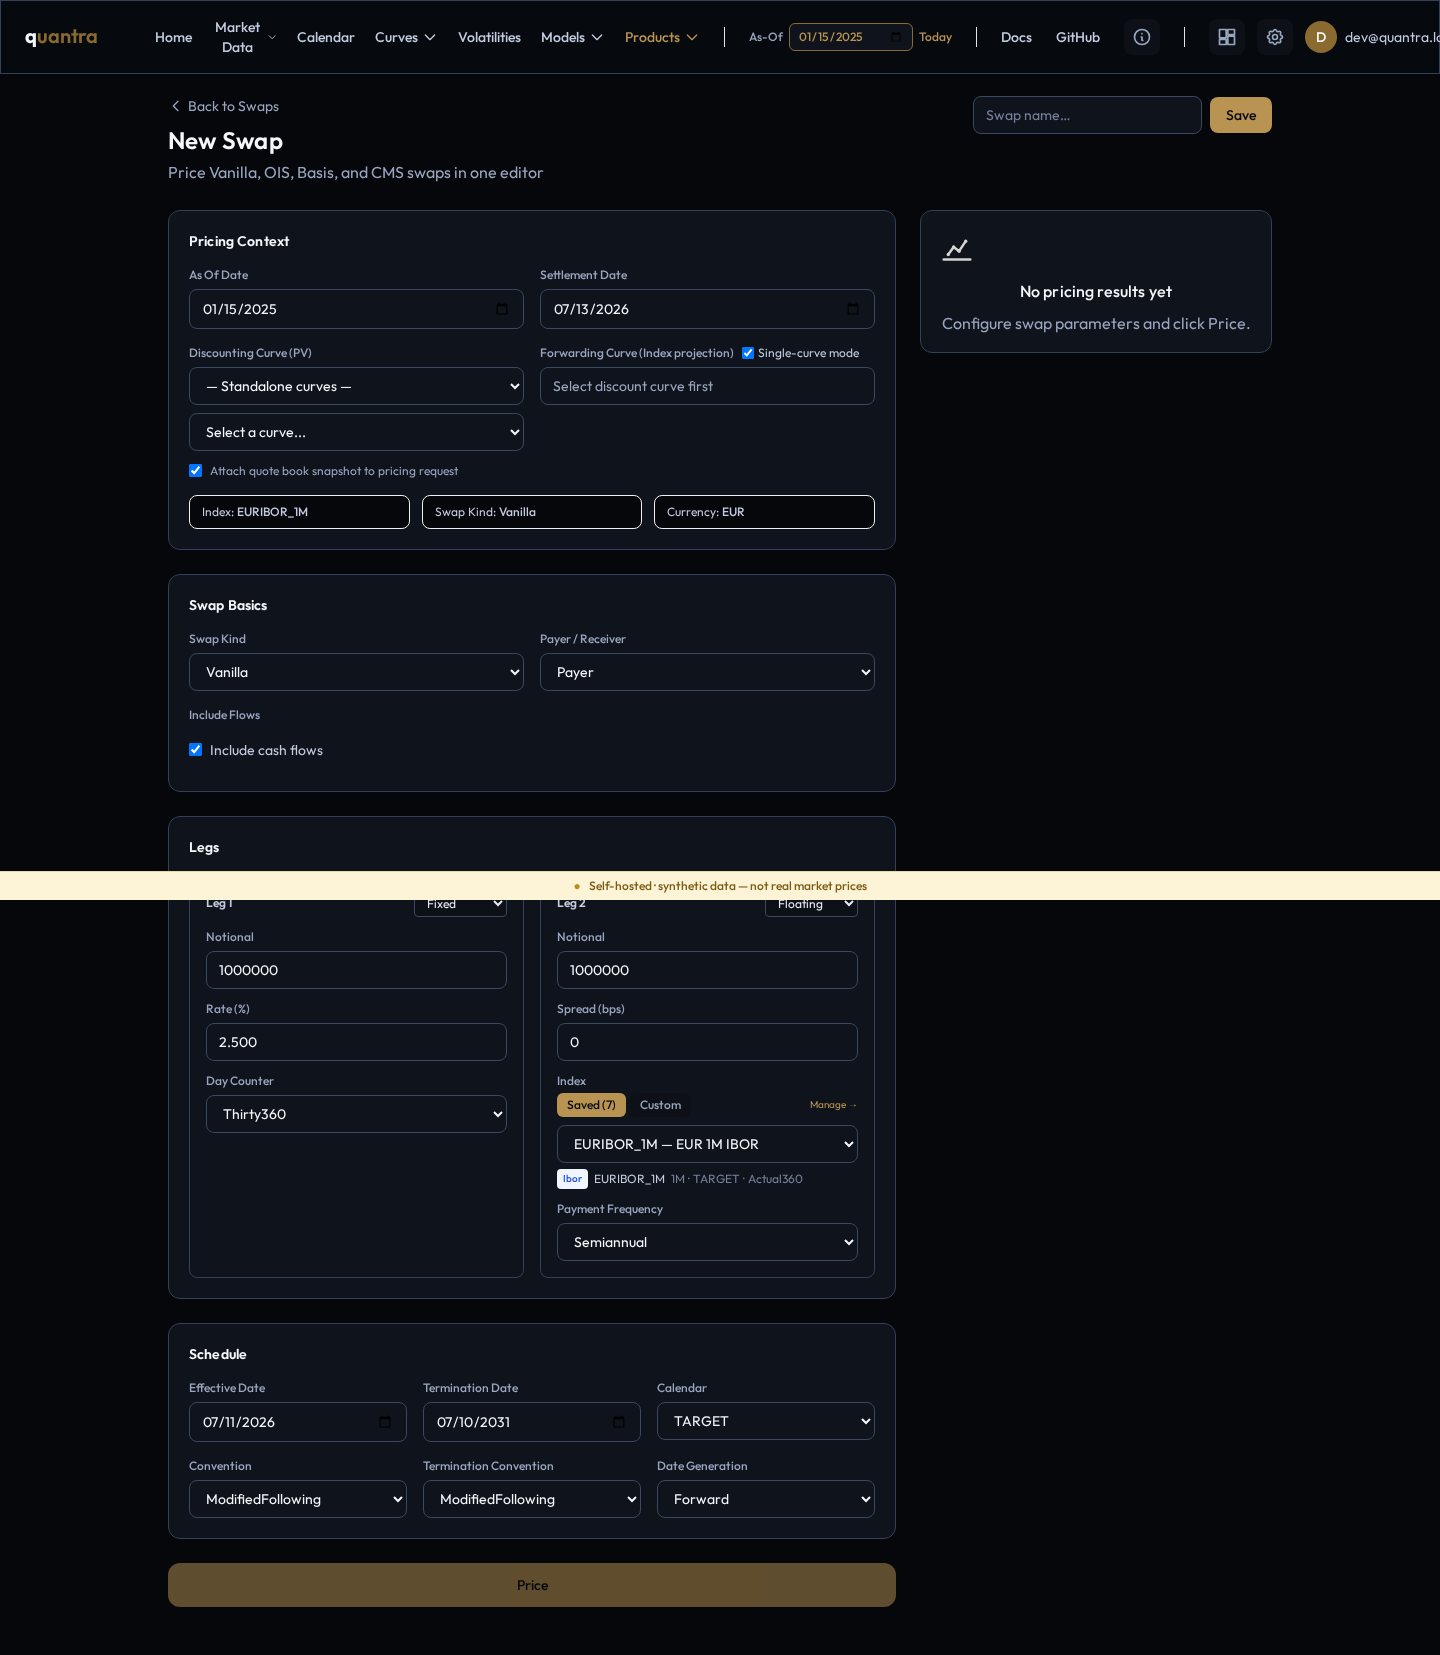Open the calendar picker for Settlement Date

point(853,309)
